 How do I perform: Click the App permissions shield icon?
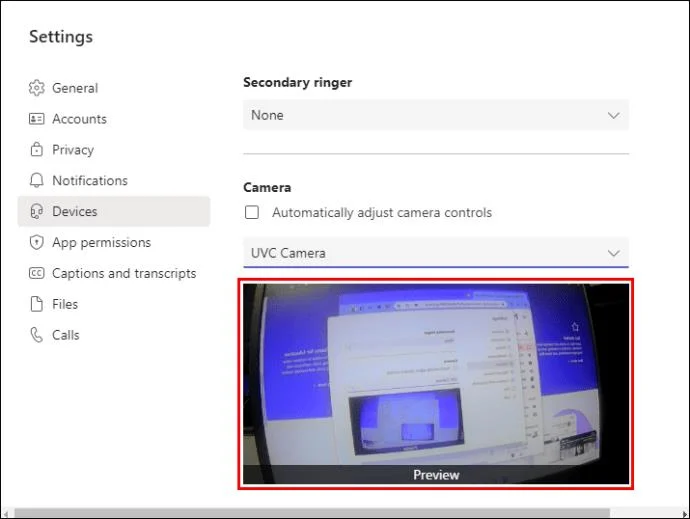[37, 243]
